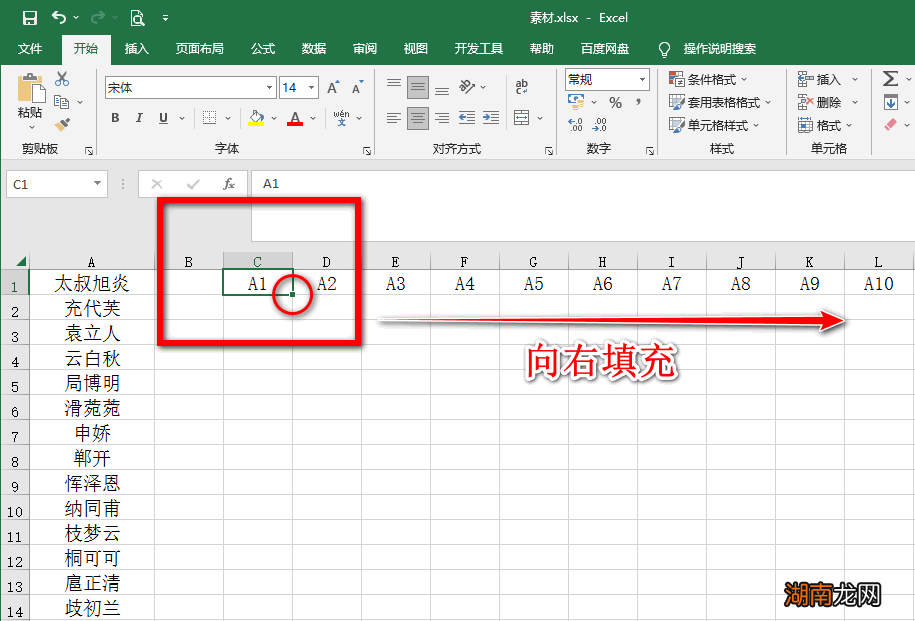Click the Save icon in title bar

tap(29, 18)
